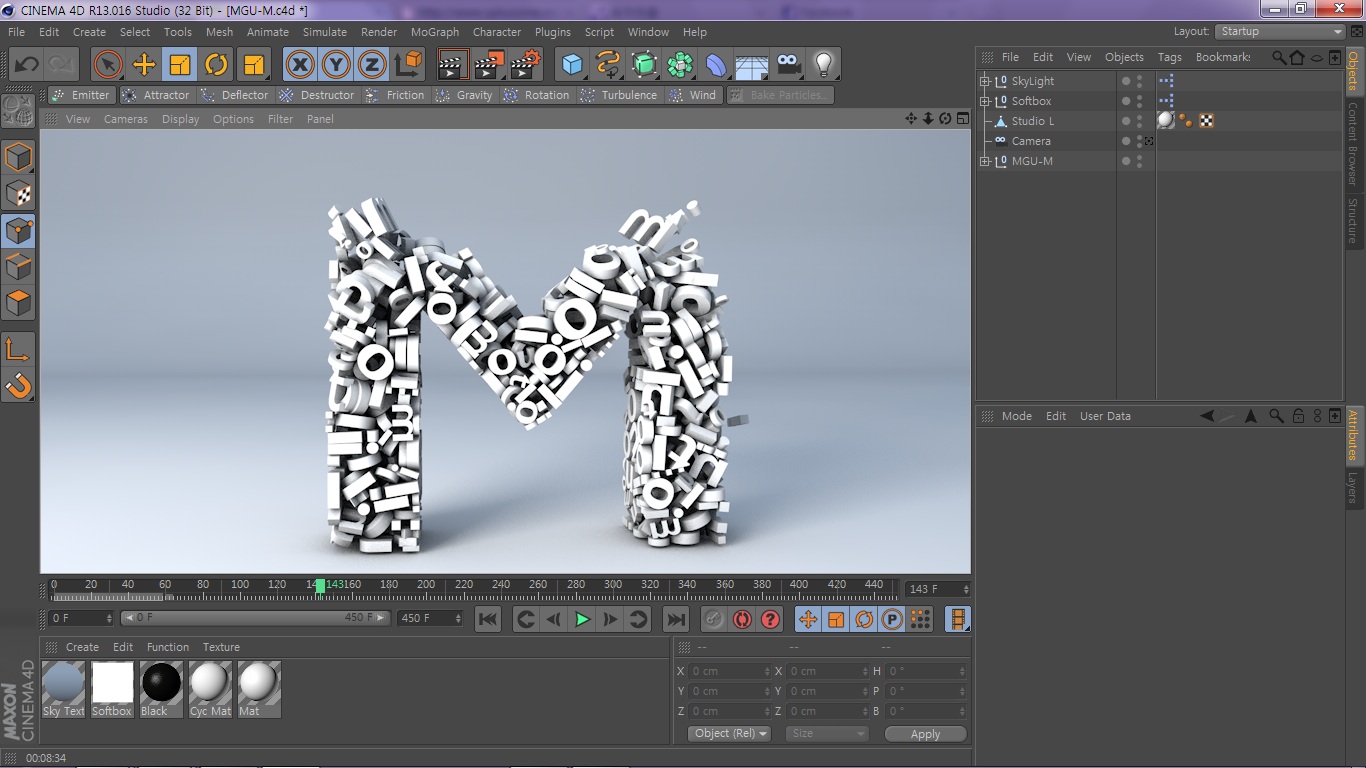Open the Plugins menu
This screenshot has width=1366, height=768.
(x=553, y=32)
